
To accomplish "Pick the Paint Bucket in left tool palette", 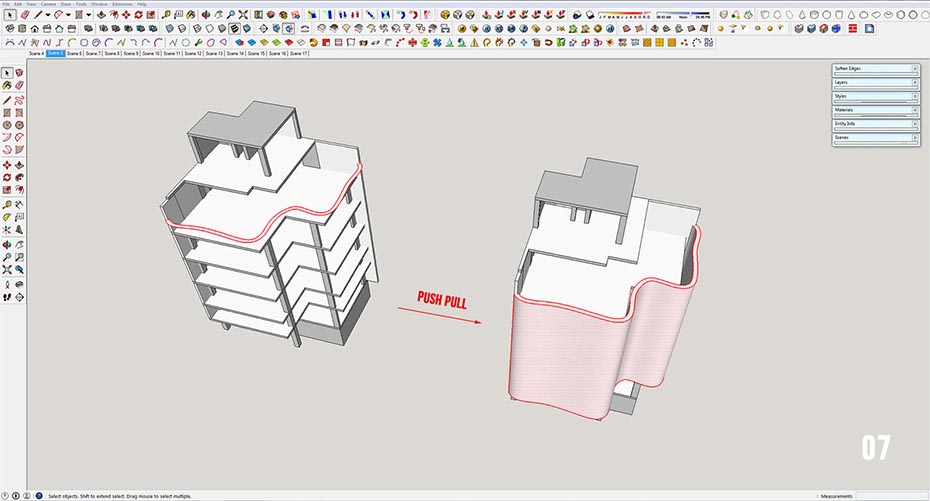I will point(7,85).
